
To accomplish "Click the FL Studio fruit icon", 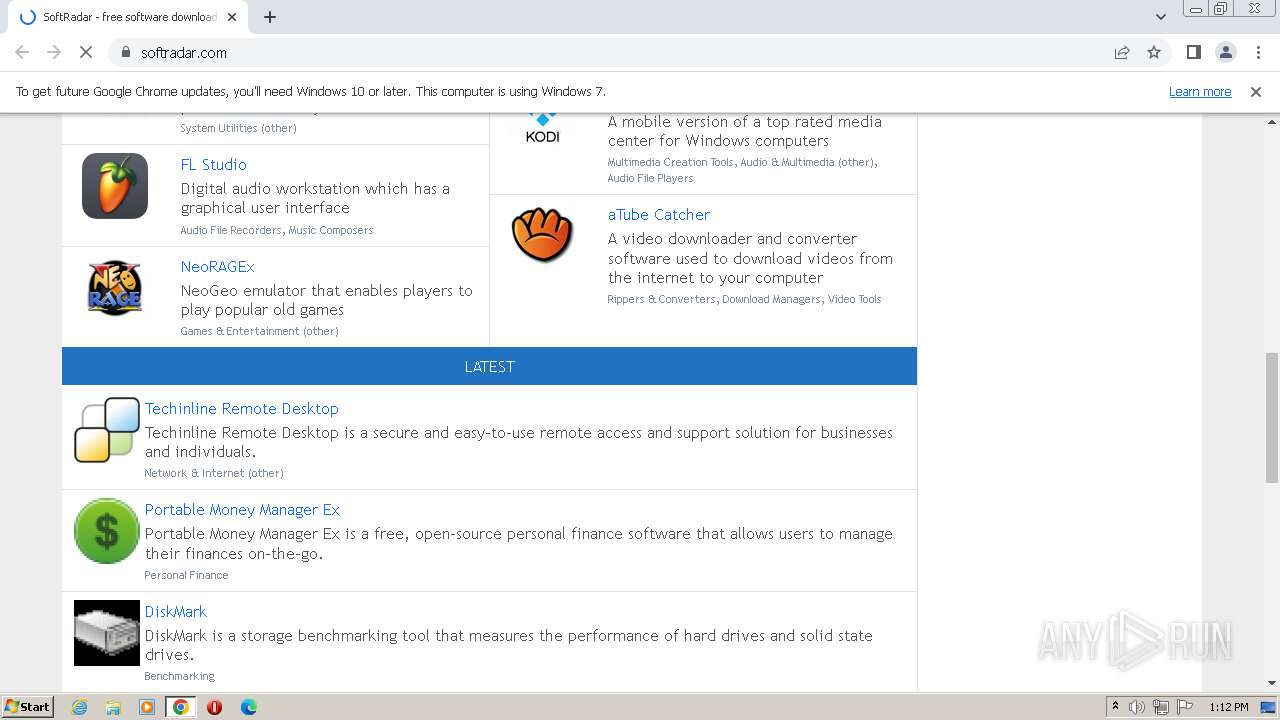I will point(115,186).
